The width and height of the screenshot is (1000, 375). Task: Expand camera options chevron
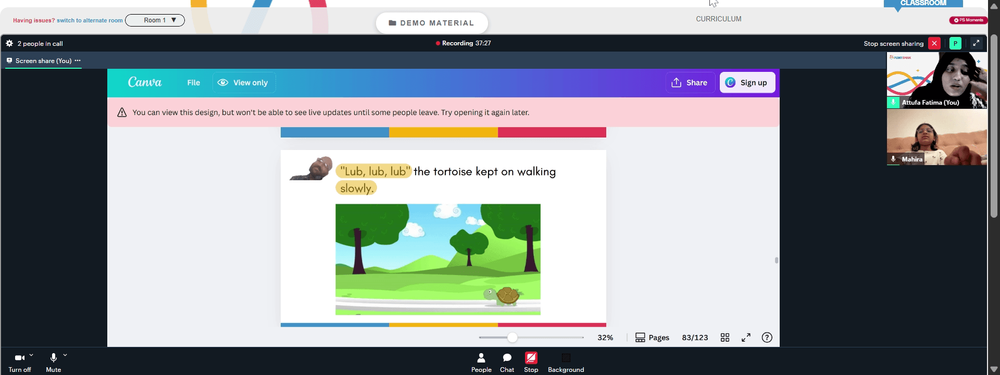tap(31, 355)
